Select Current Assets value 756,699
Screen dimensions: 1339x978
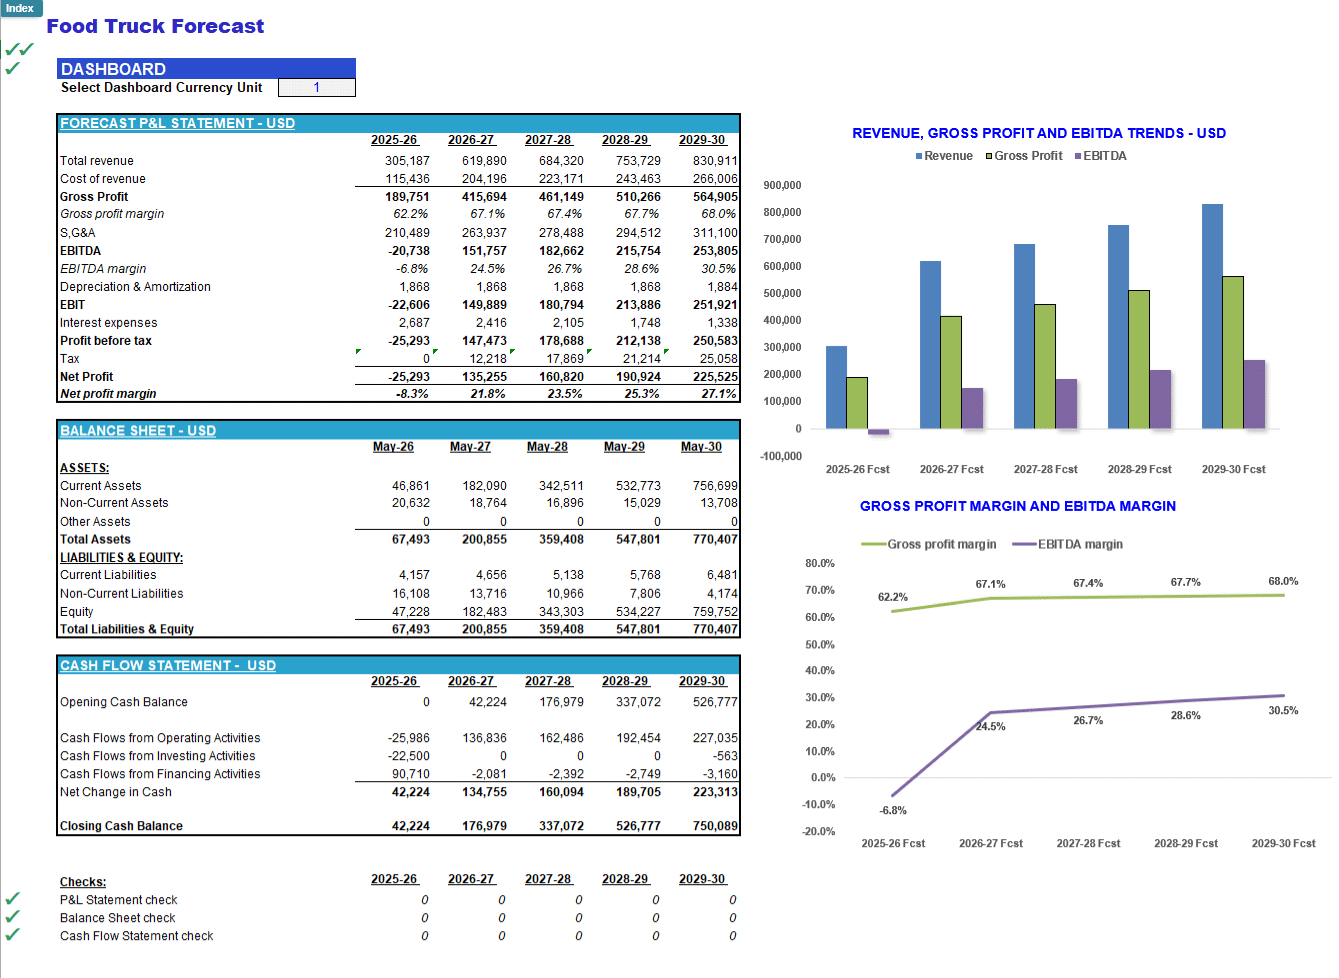click(715, 485)
